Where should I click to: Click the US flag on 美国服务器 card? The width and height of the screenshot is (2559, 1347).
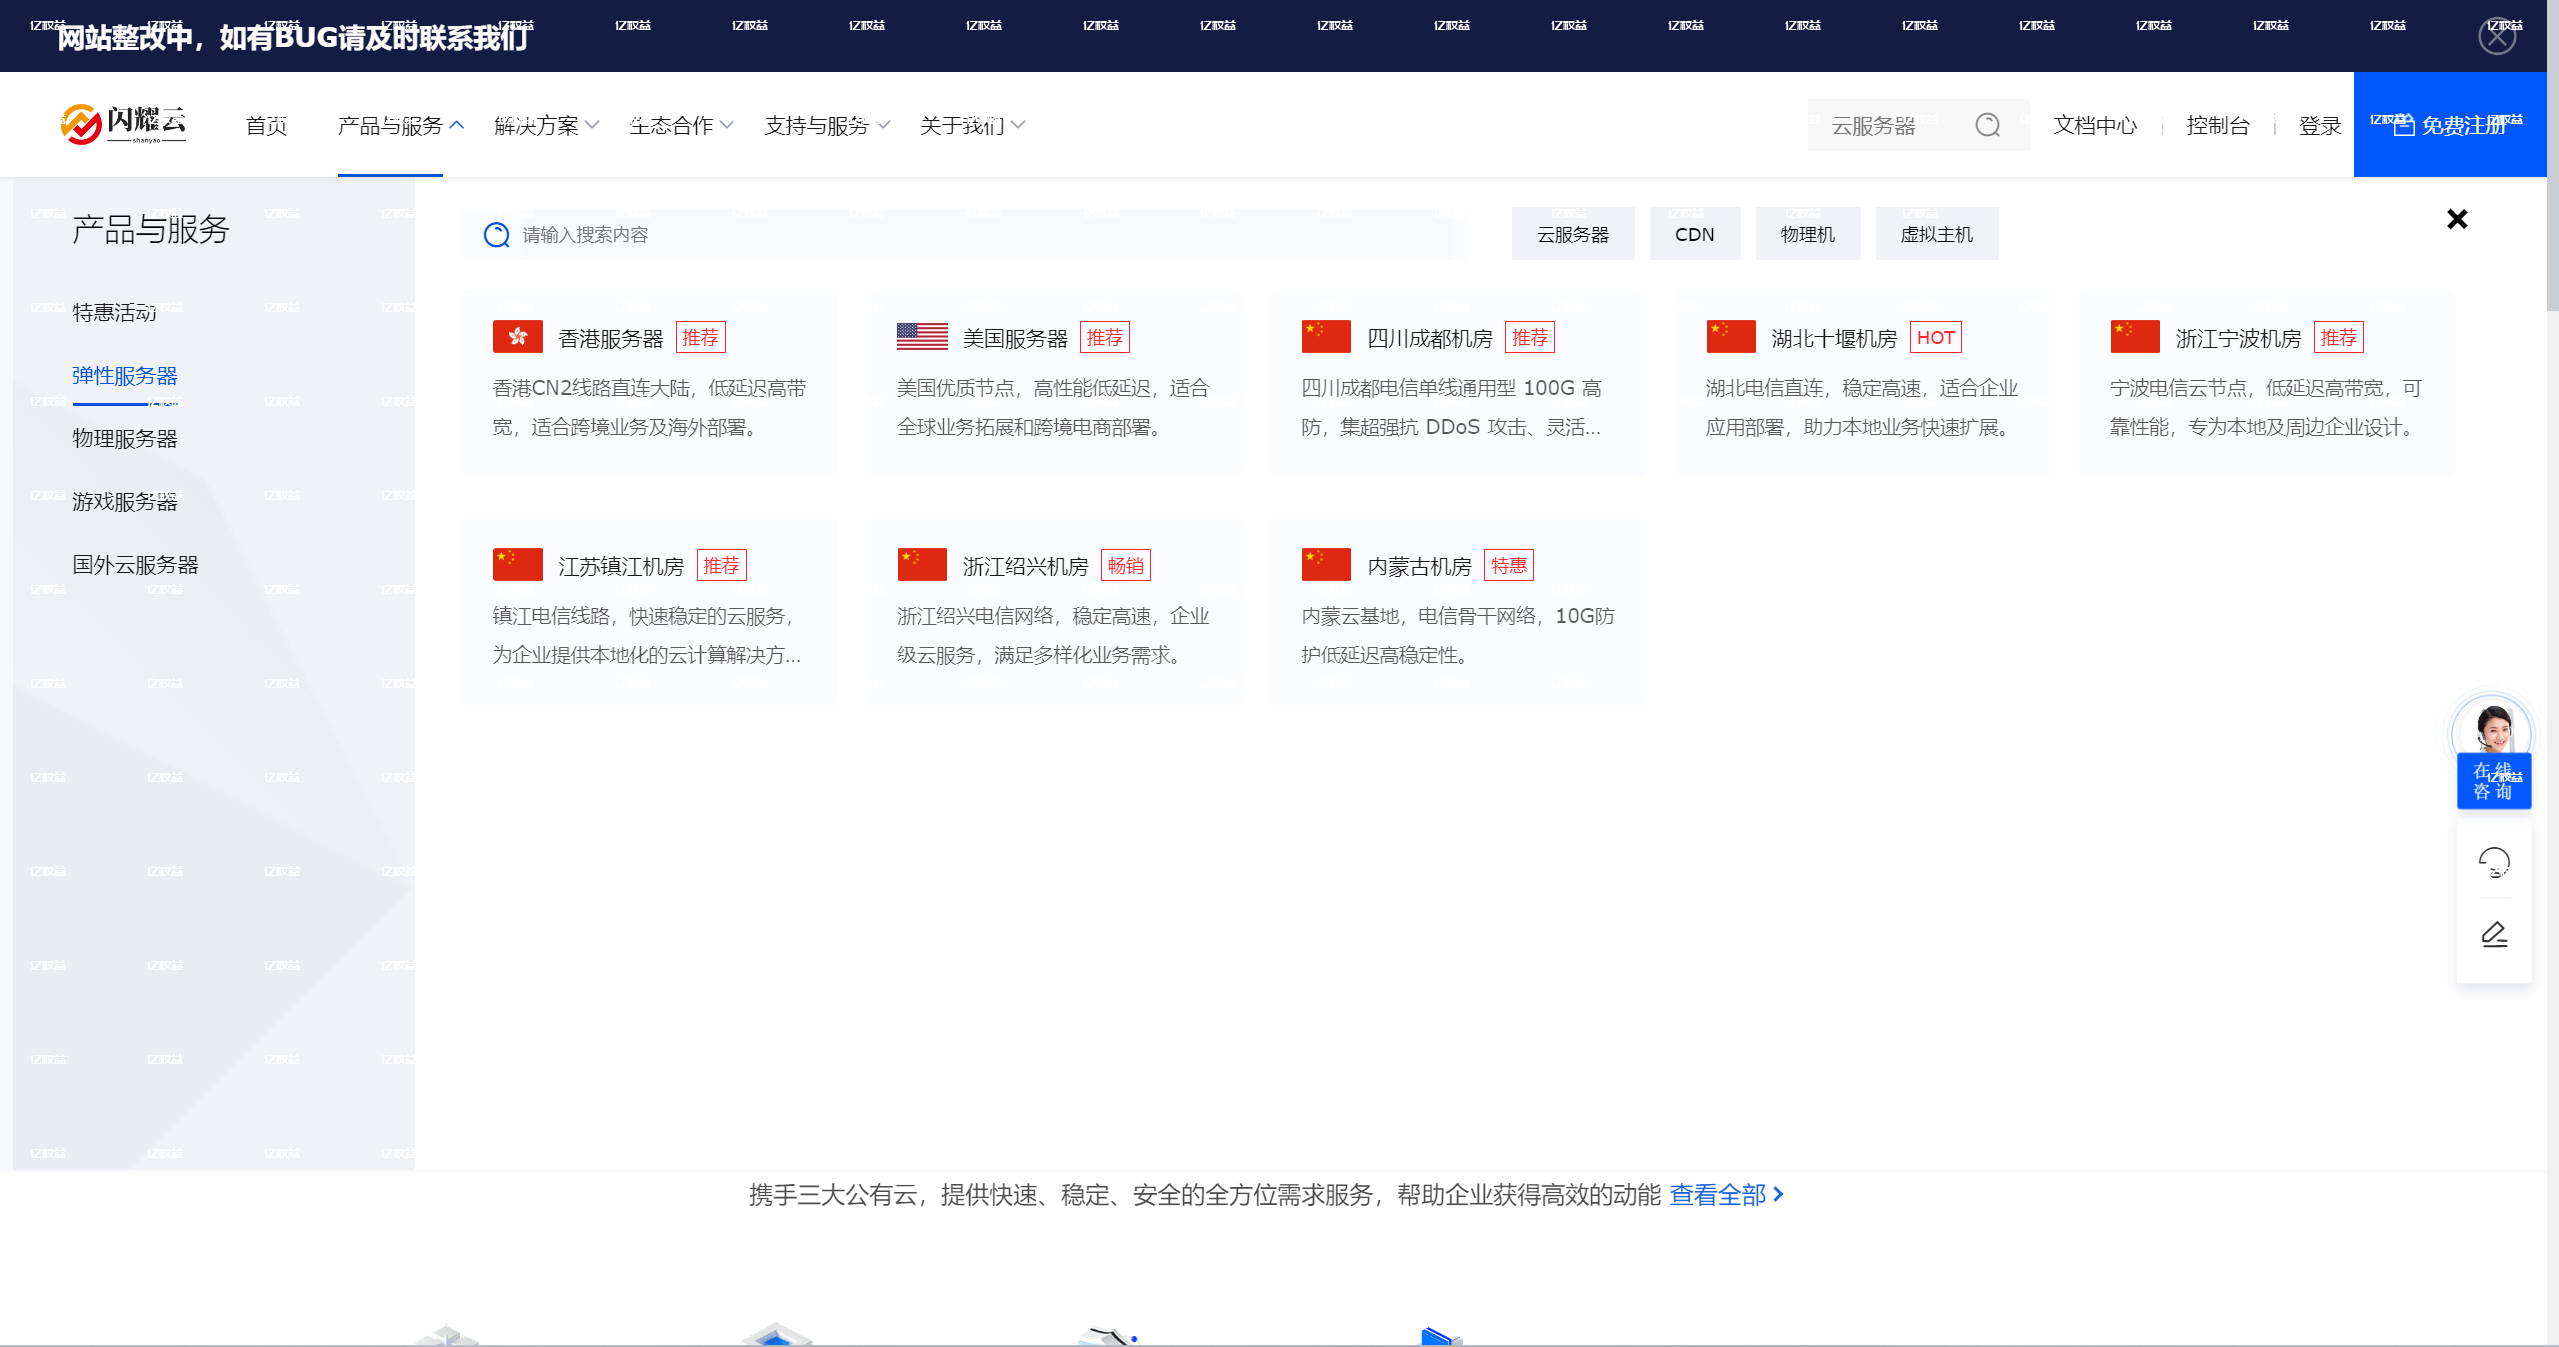pos(921,336)
